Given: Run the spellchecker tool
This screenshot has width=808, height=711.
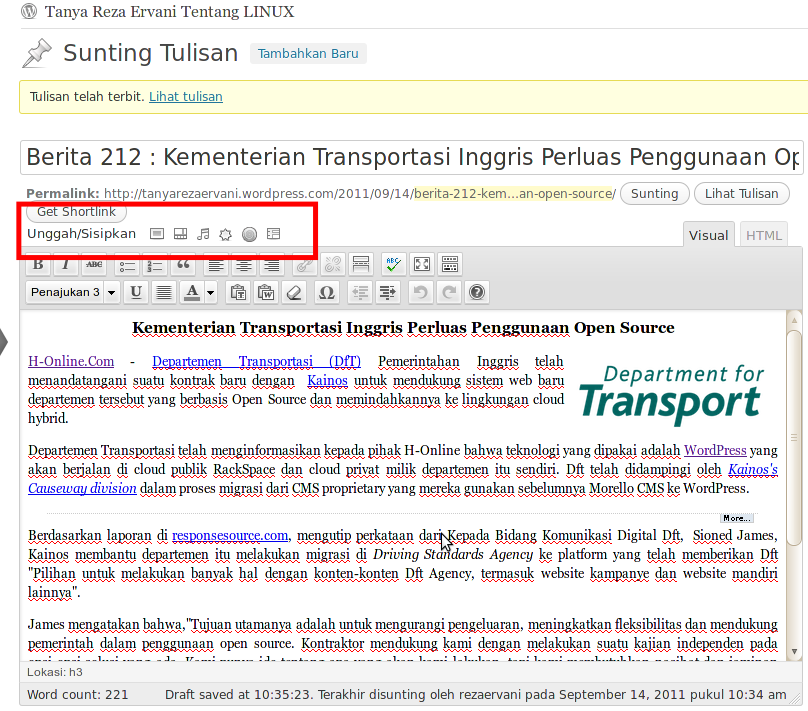Looking at the screenshot, I should pyautogui.click(x=394, y=264).
